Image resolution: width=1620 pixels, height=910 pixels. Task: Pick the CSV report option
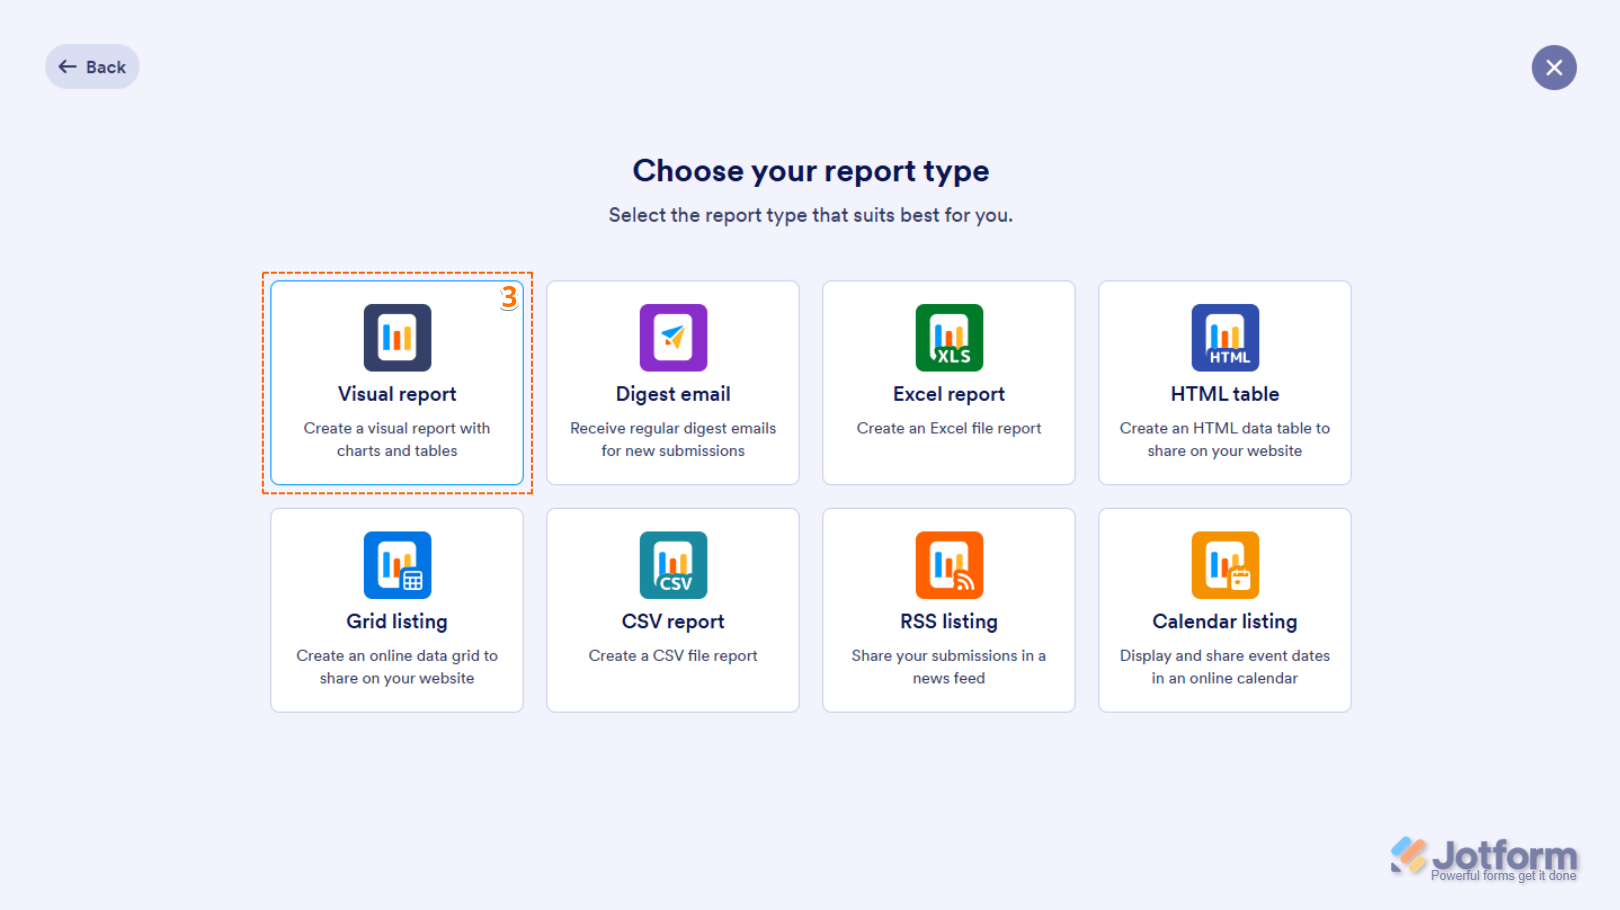pos(673,610)
